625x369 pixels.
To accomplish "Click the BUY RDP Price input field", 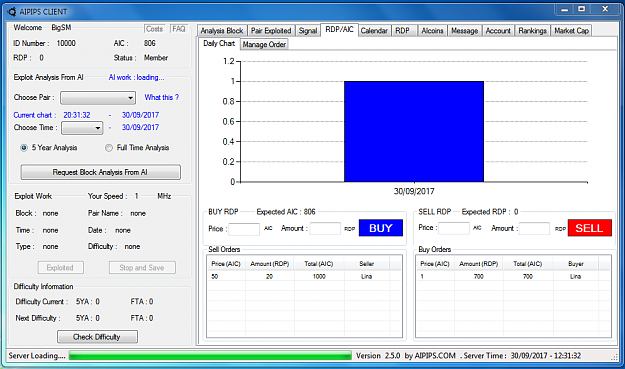I will [x=244, y=229].
